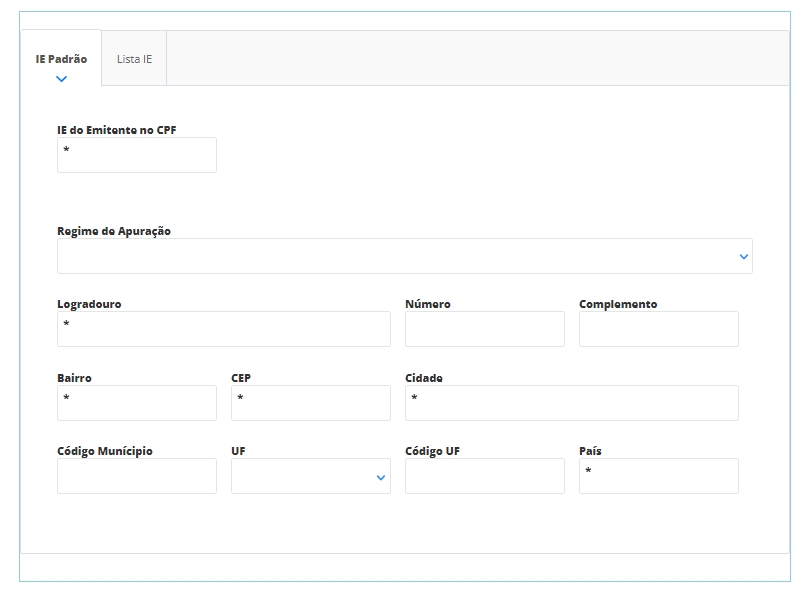Viewport: 811px width, 599px height.
Task: Select the Número input field
Action: tap(484, 329)
